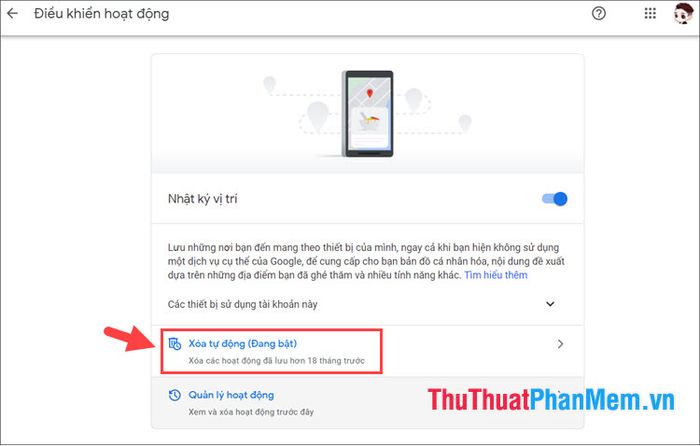Click 'Các thiết bị sử dụng tài khoản này' row text

(x=242, y=304)
